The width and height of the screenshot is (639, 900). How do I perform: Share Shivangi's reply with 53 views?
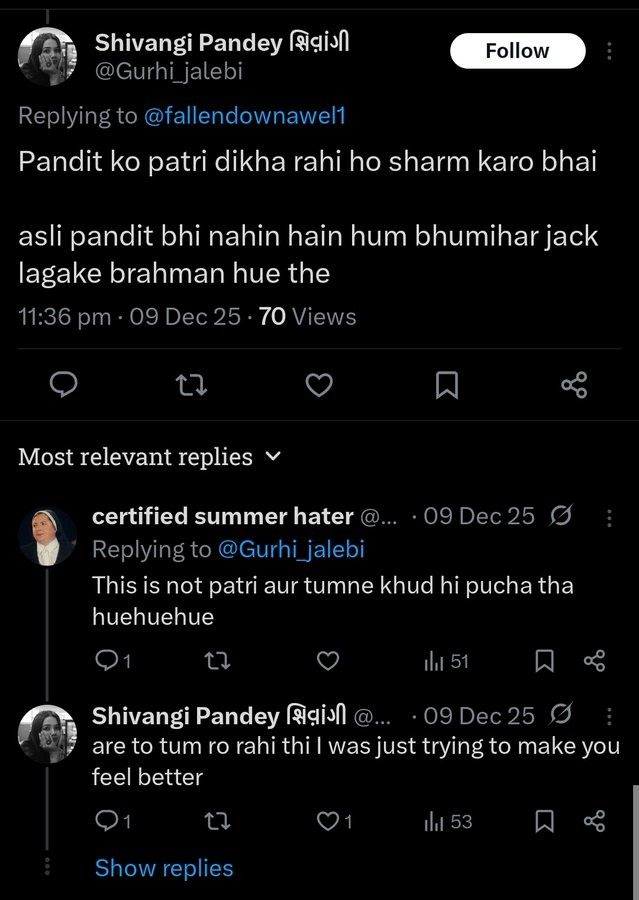(x=594, y=821)
